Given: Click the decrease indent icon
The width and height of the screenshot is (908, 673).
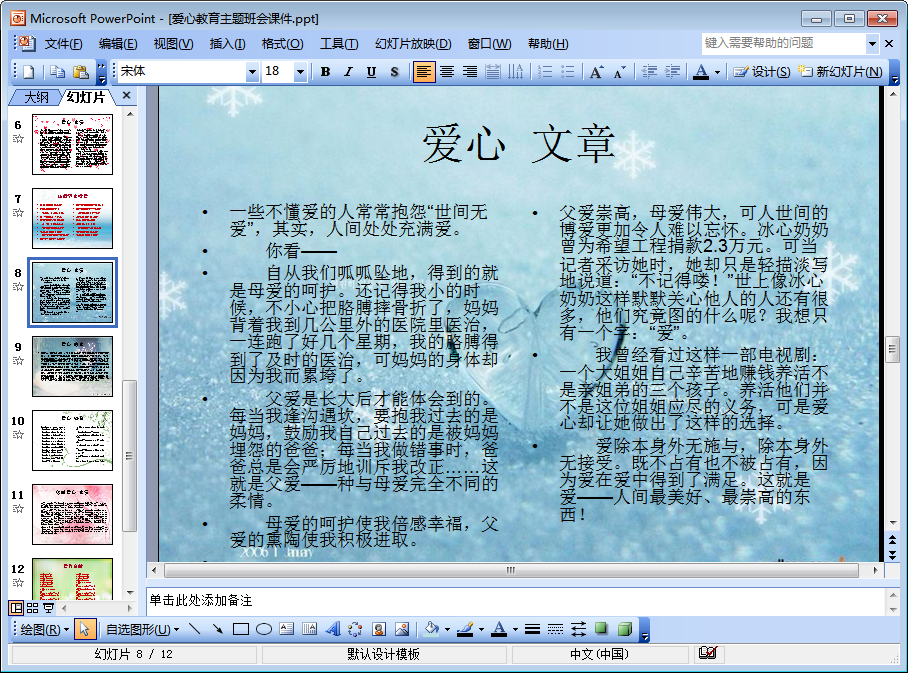Looking at the screenshot, I should tap(649, 72).
